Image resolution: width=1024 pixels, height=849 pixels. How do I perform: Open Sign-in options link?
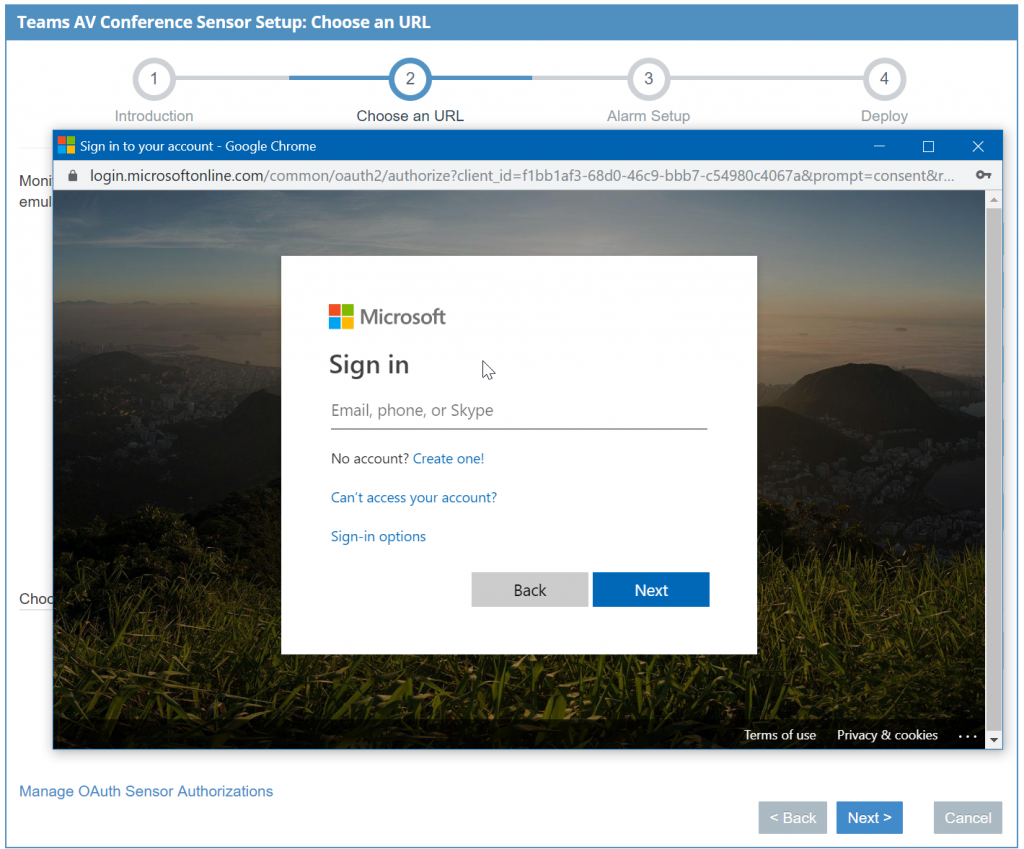click(378, 536)
